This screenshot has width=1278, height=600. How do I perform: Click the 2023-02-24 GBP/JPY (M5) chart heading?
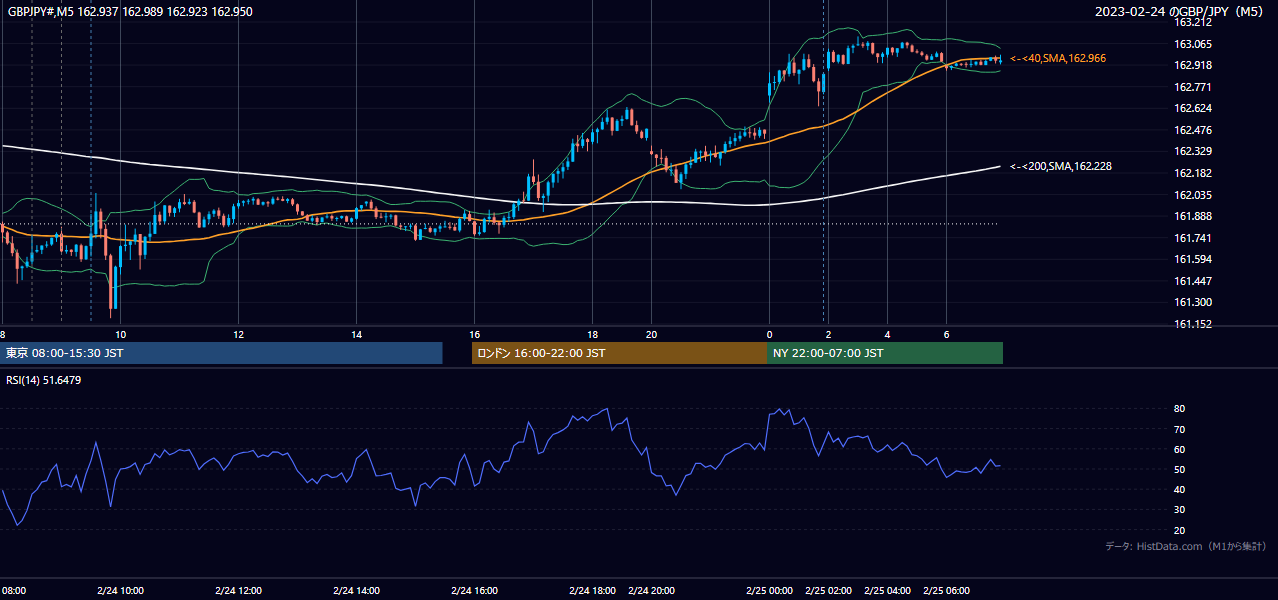(1180, 12)
